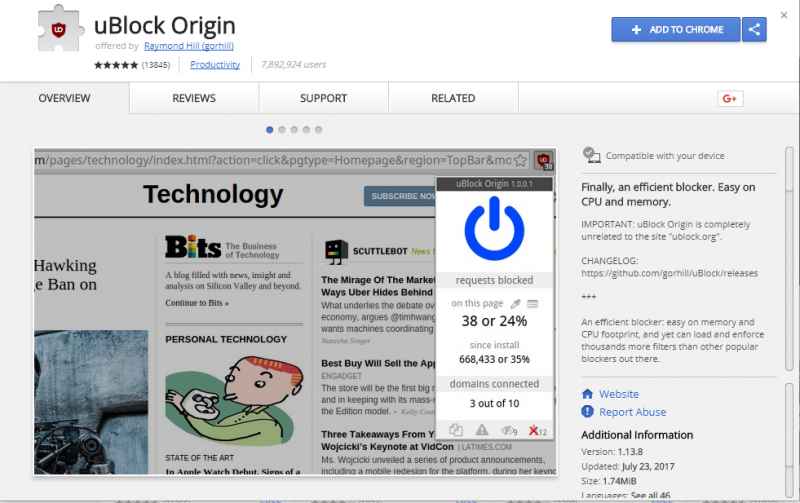Click the See all 46 languages link
The width and height of the screenshot is (800, 503).
[x=651, y=495]
